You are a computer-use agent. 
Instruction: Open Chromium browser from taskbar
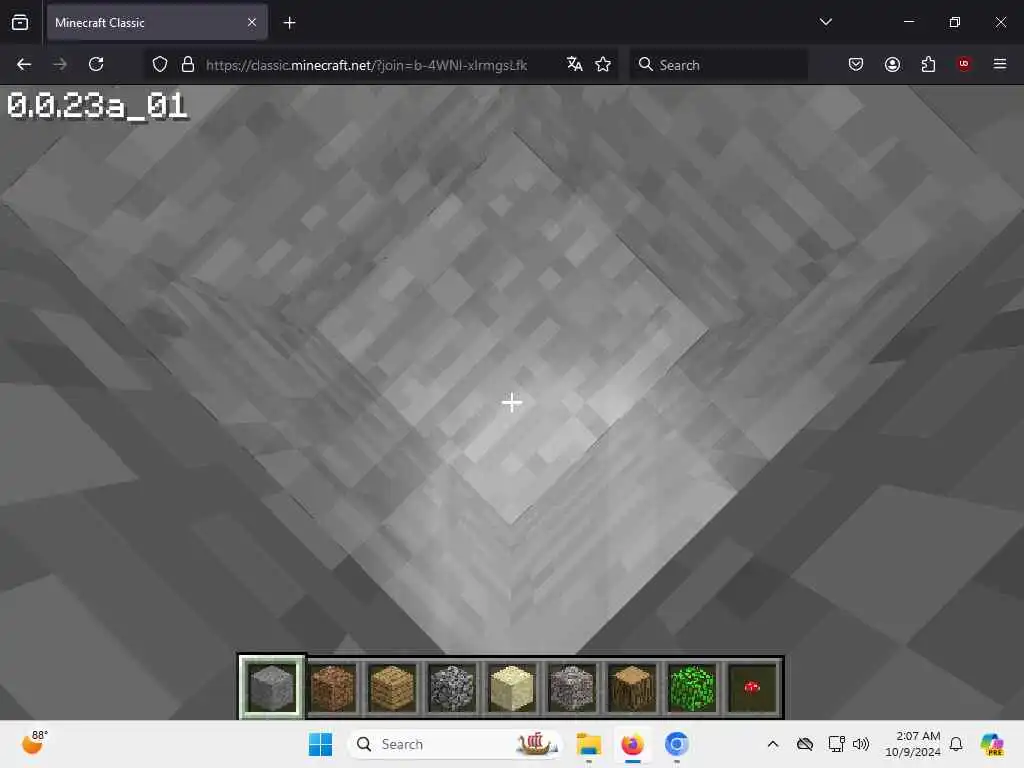click(x=677, y=744)
